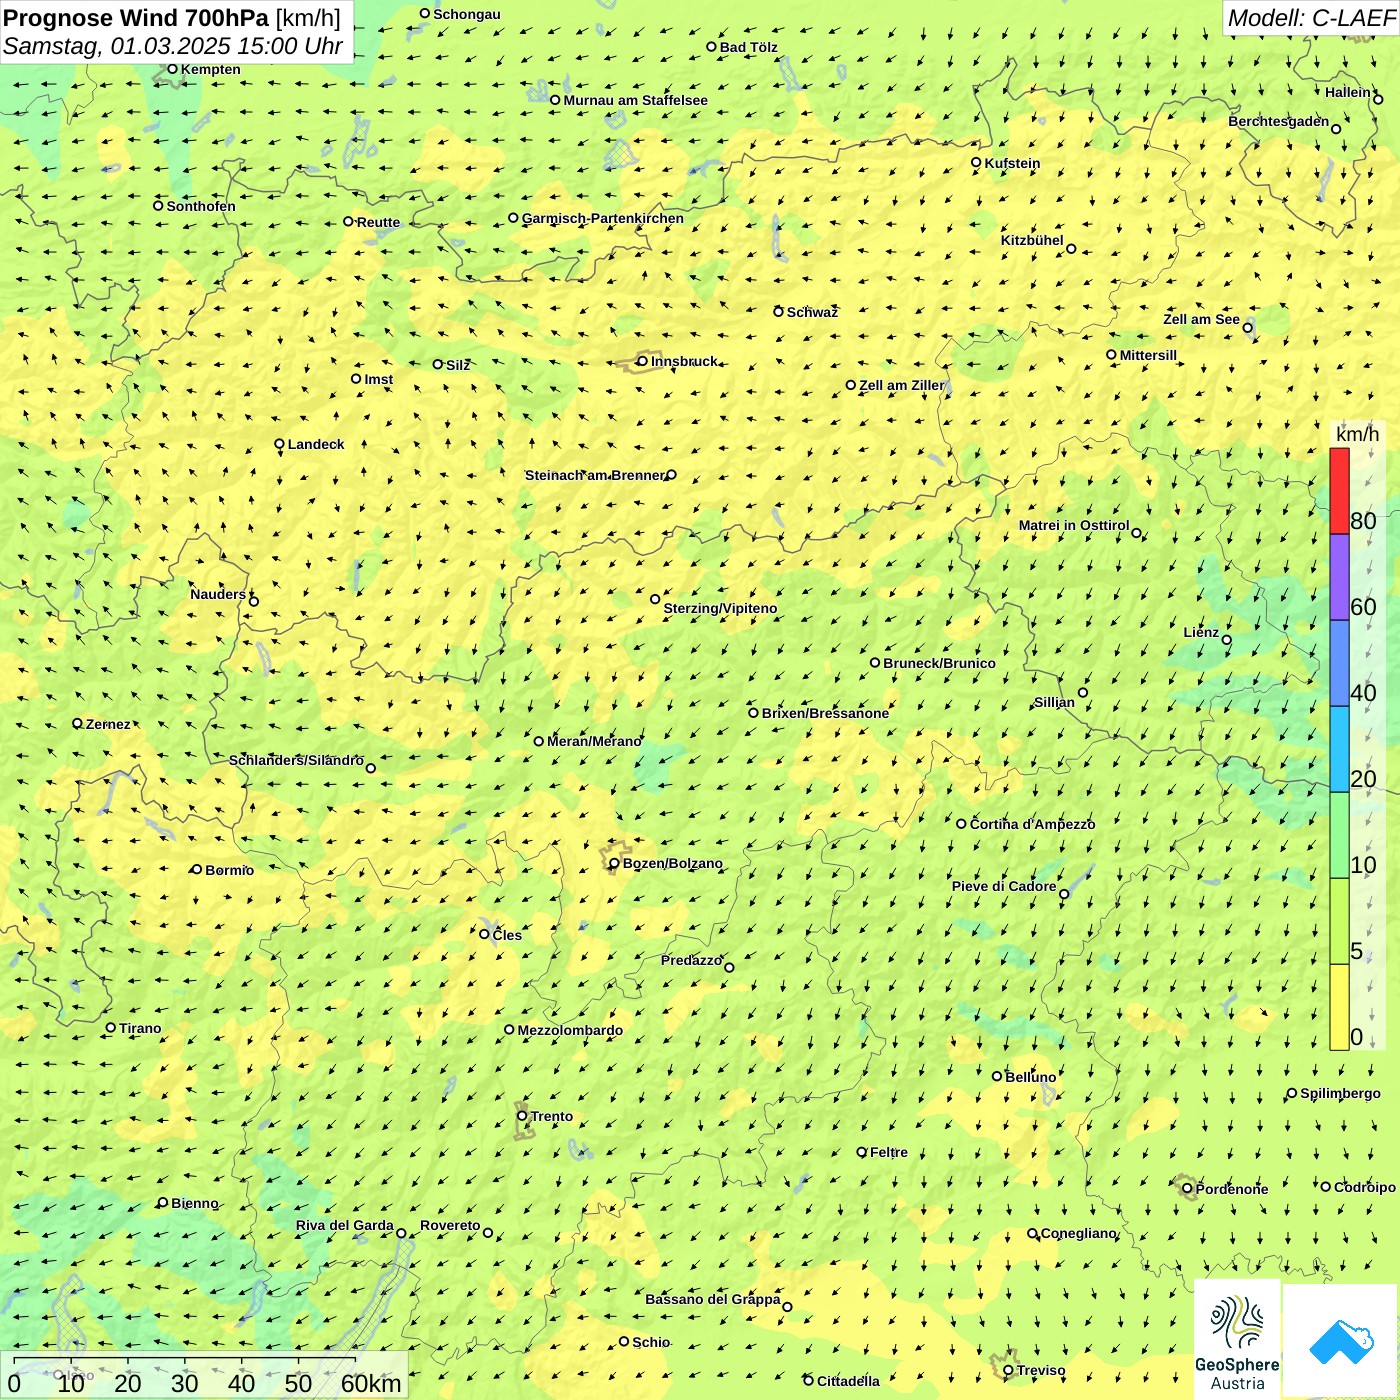Screen dimensions: 1400x1400
Task: Click the Riva del Garda label
Action: click(345, 1225)
